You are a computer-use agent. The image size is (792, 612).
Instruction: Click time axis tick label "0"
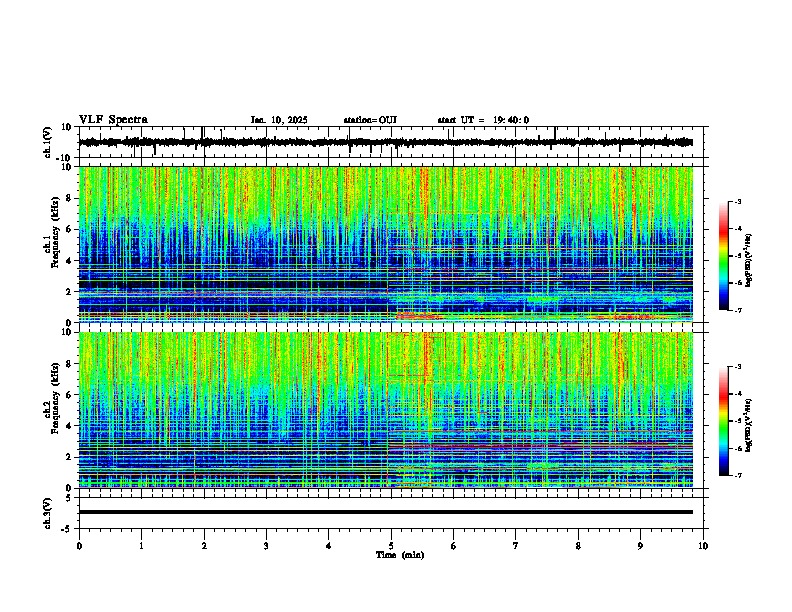click(79, 546)
